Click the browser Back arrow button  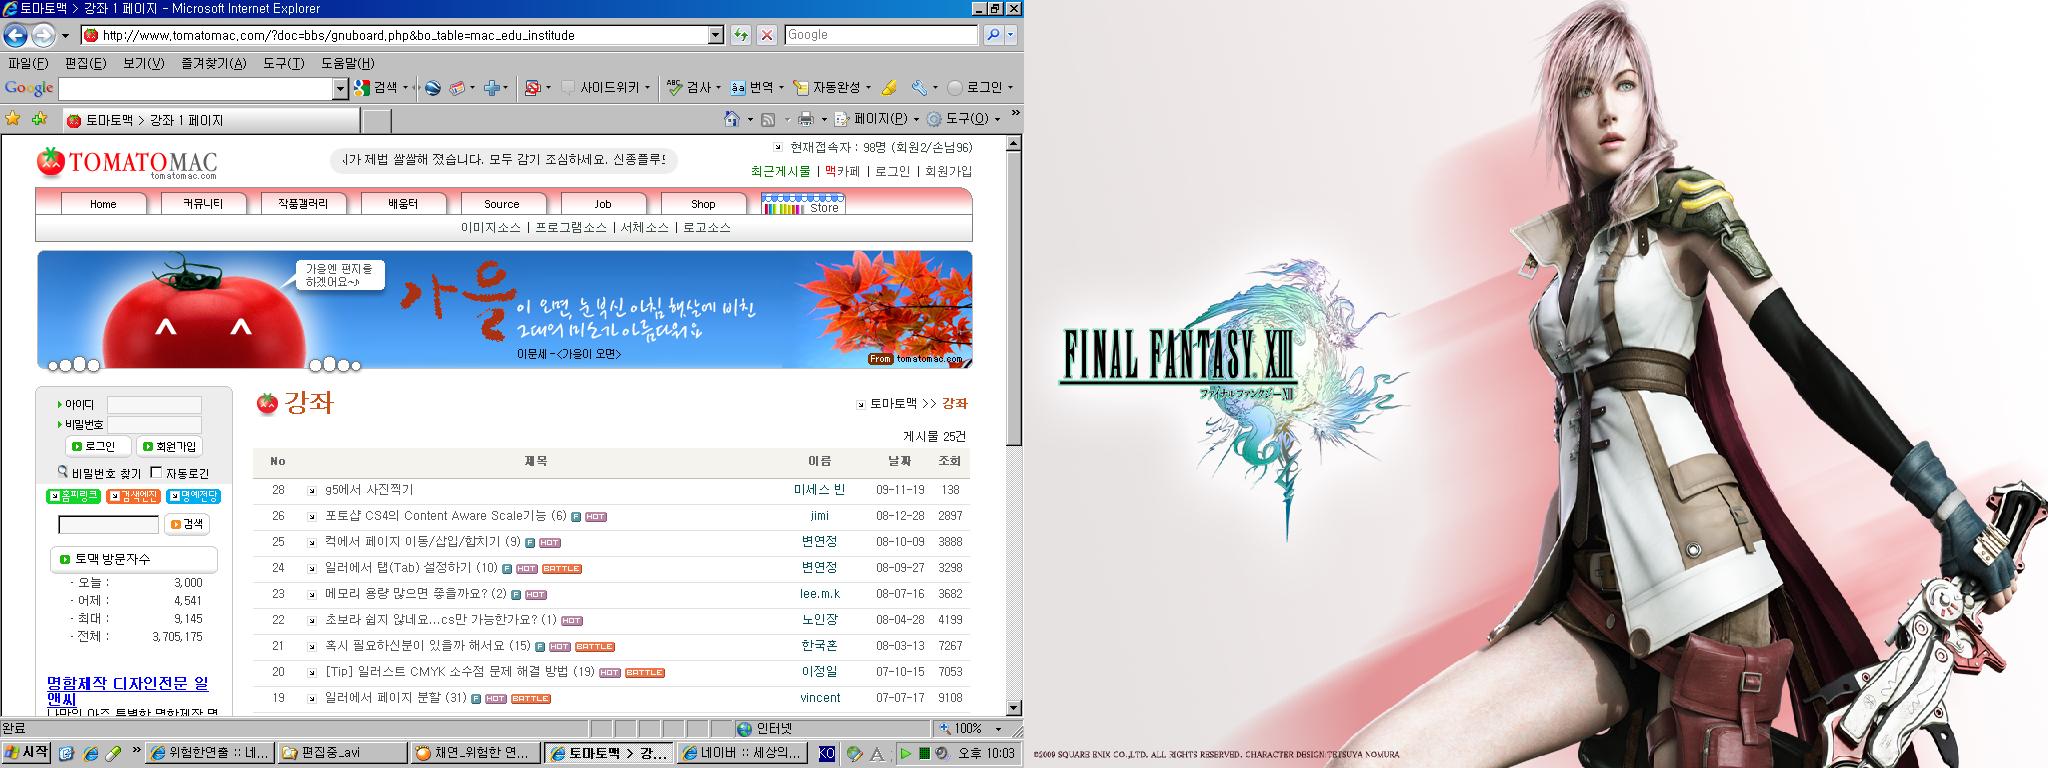tap(16, 35)
